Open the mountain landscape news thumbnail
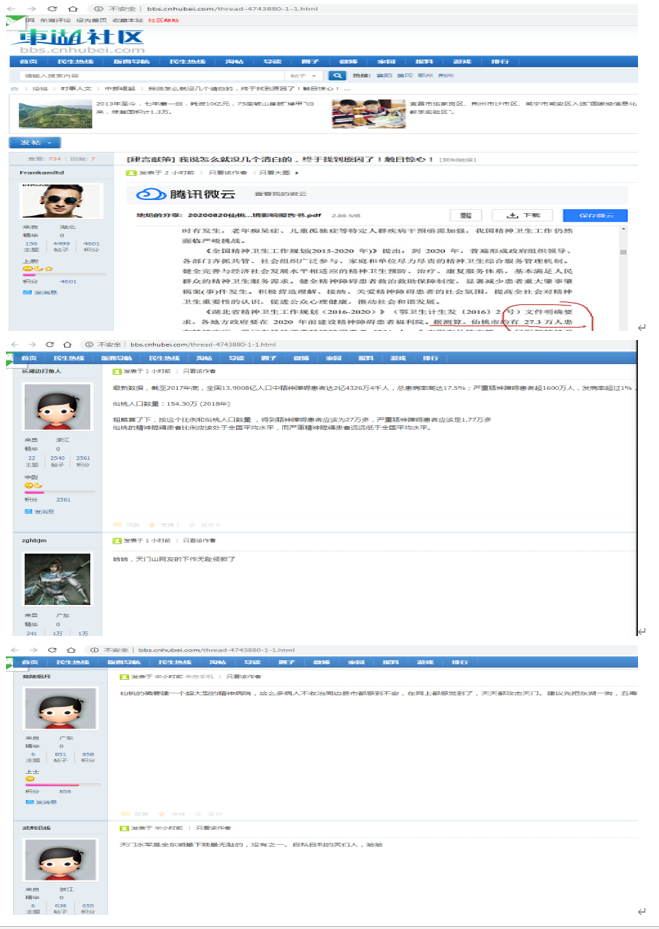This screenshot has height=929, width=659. [55, 115]
